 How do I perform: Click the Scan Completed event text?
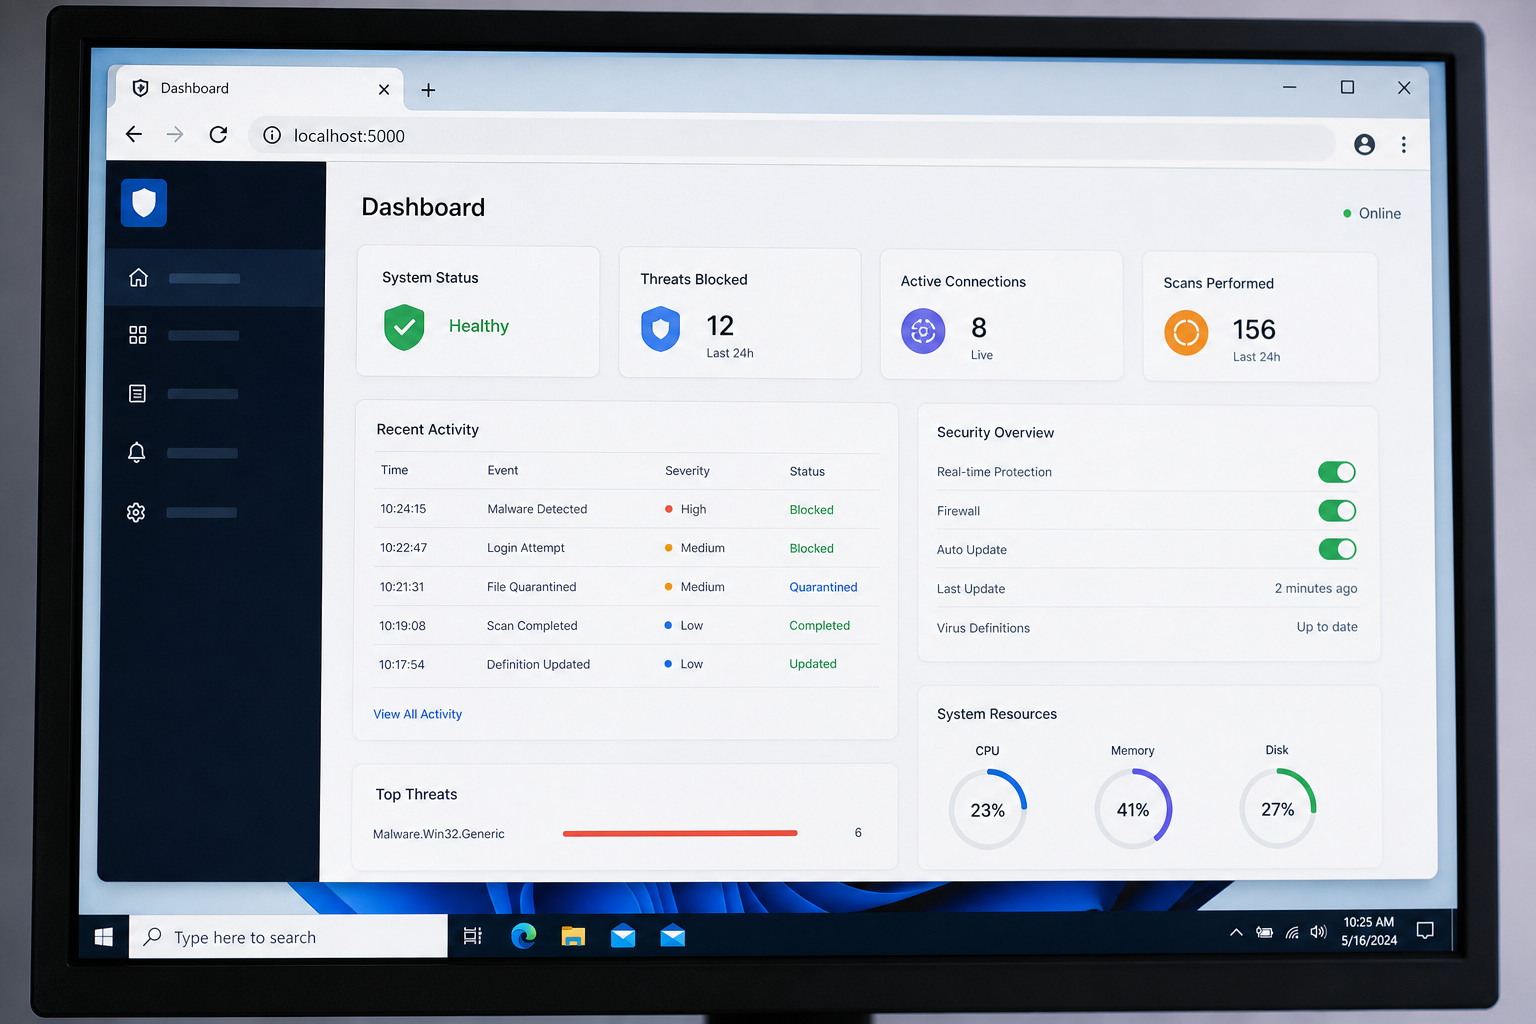click(x=532, y=626)
